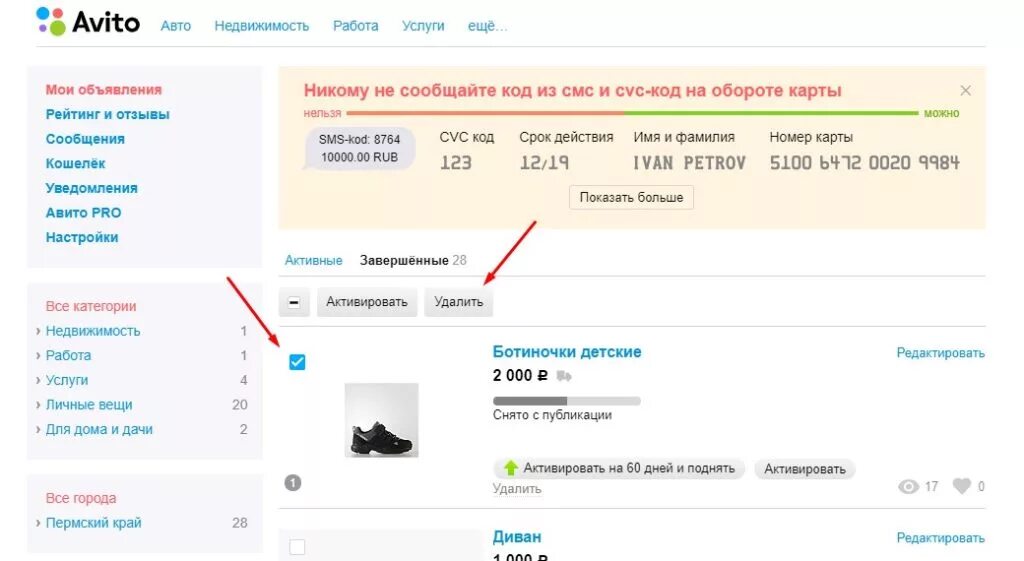This screenshot has height=561, width=1024.
Task: Click the gray number badge below the checkbox
Action: coord(293,483)
